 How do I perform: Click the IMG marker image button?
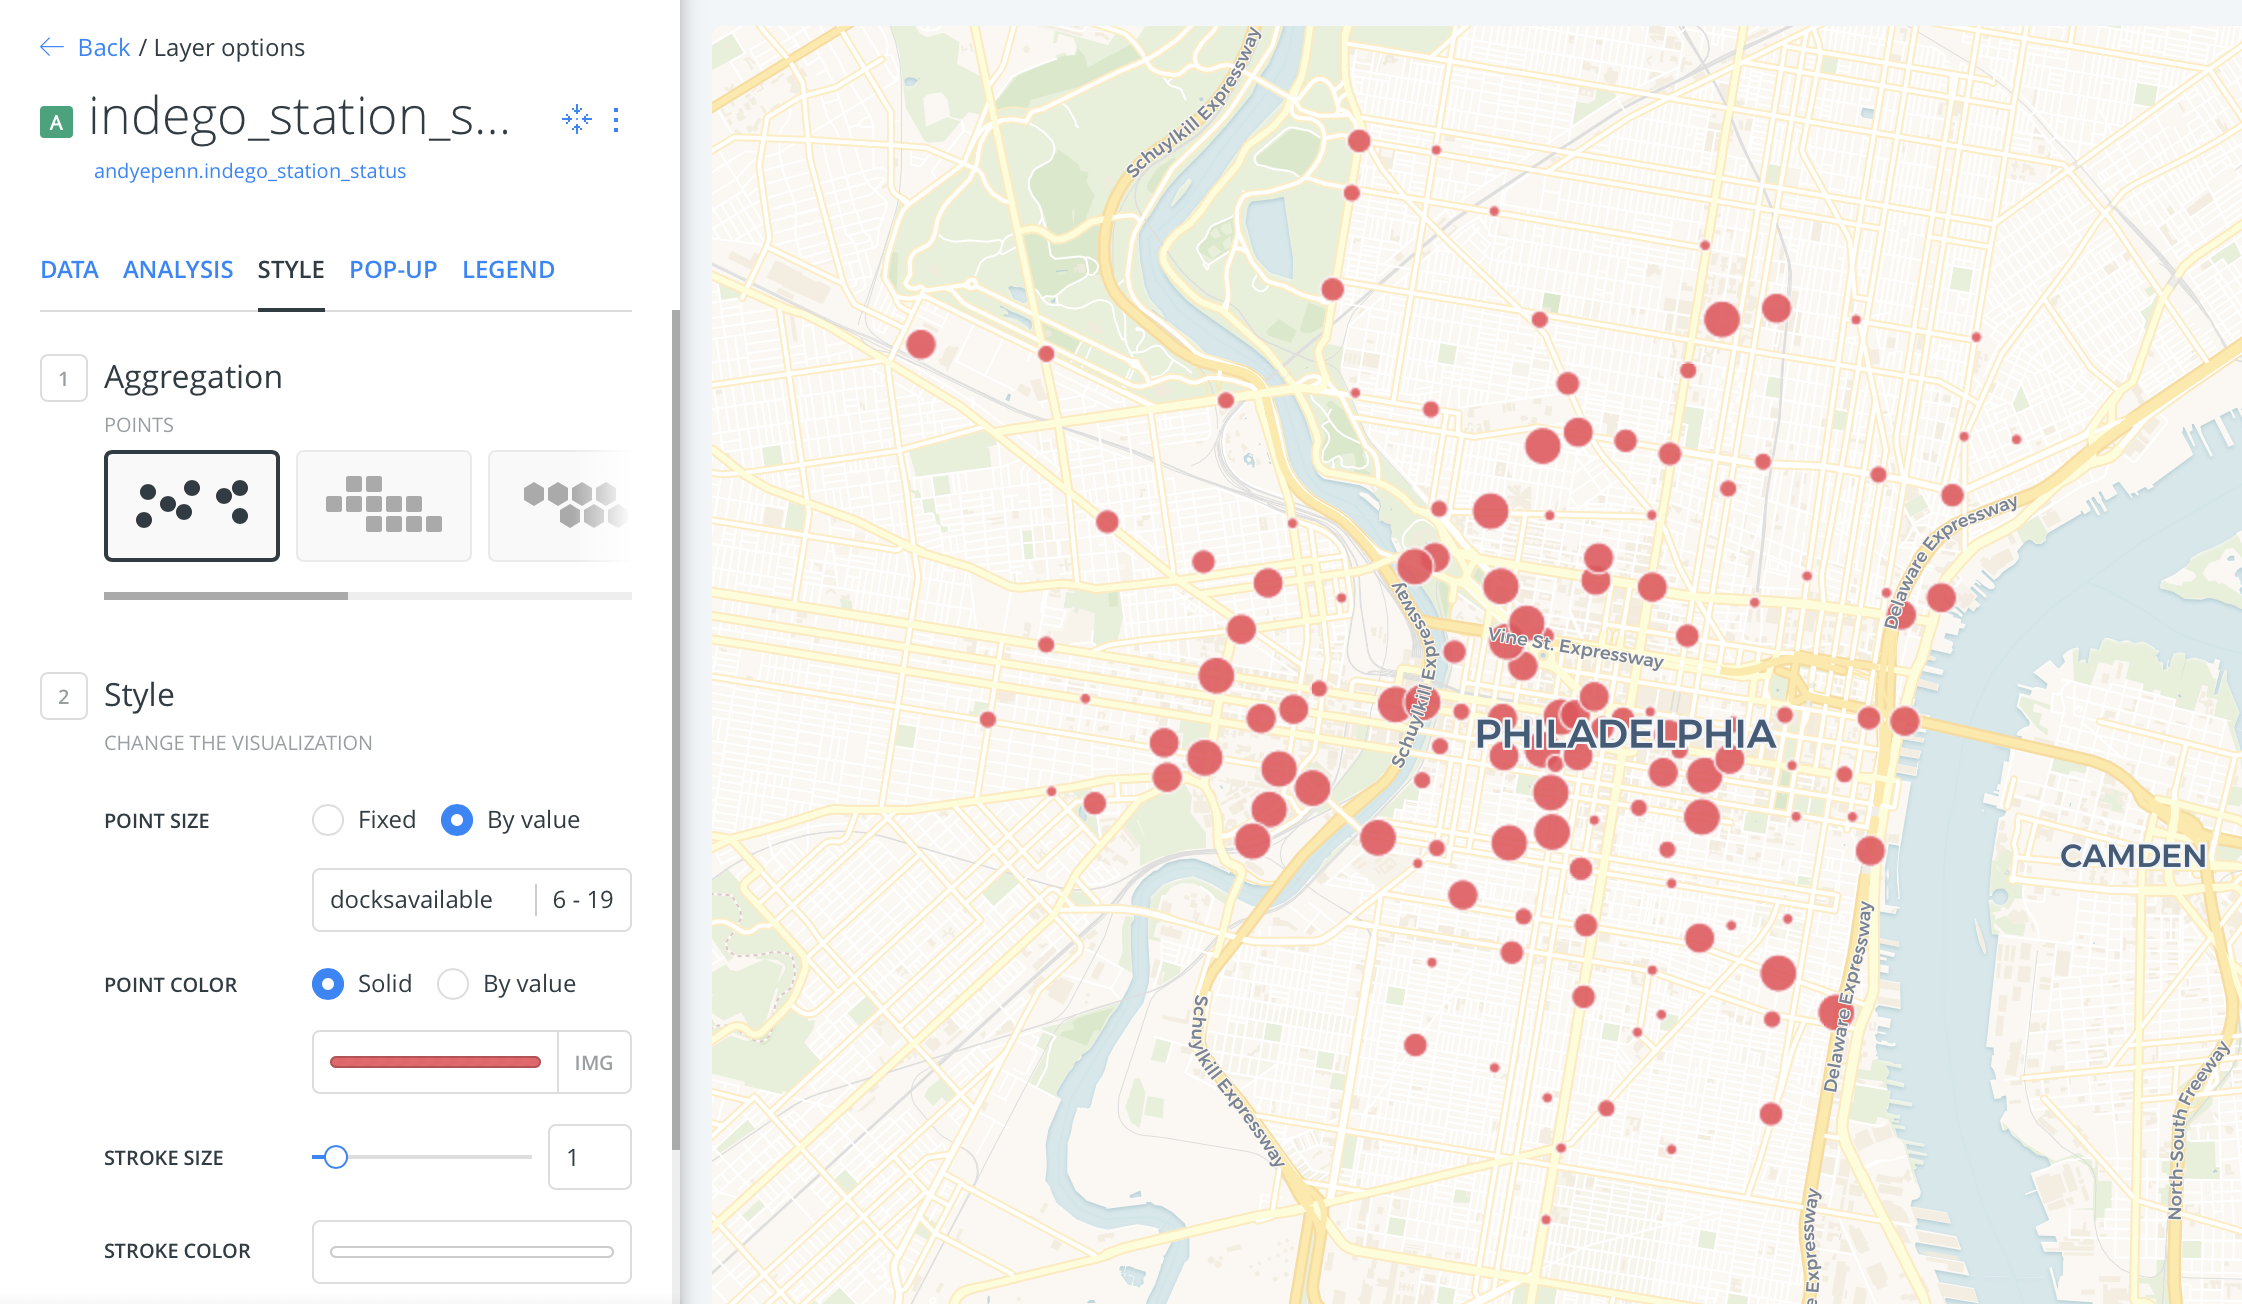(x=593, y=1063)
